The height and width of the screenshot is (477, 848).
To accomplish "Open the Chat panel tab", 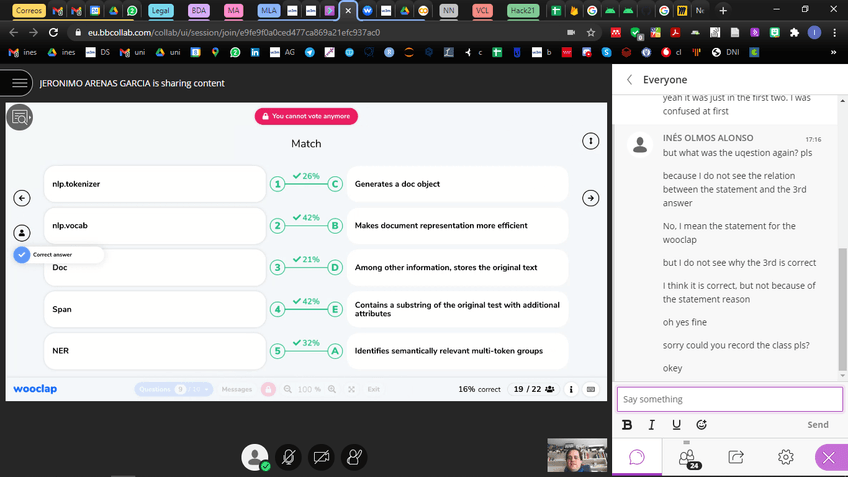I will (x=637, y=458).
